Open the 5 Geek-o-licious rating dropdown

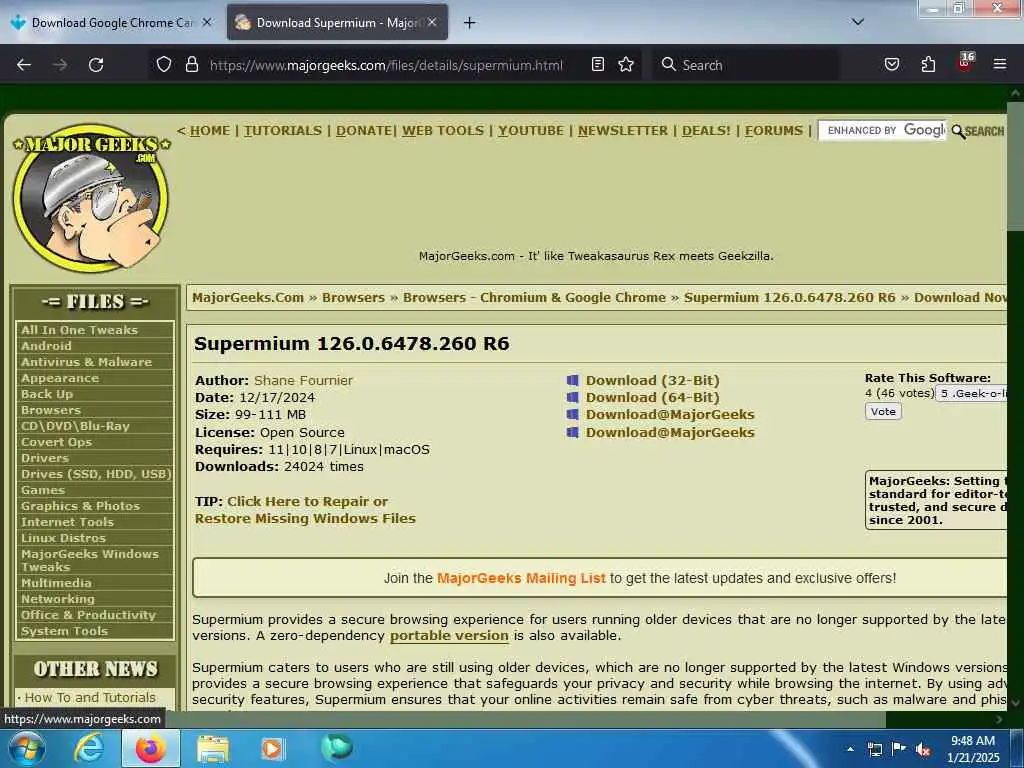(x=972, y=393)
